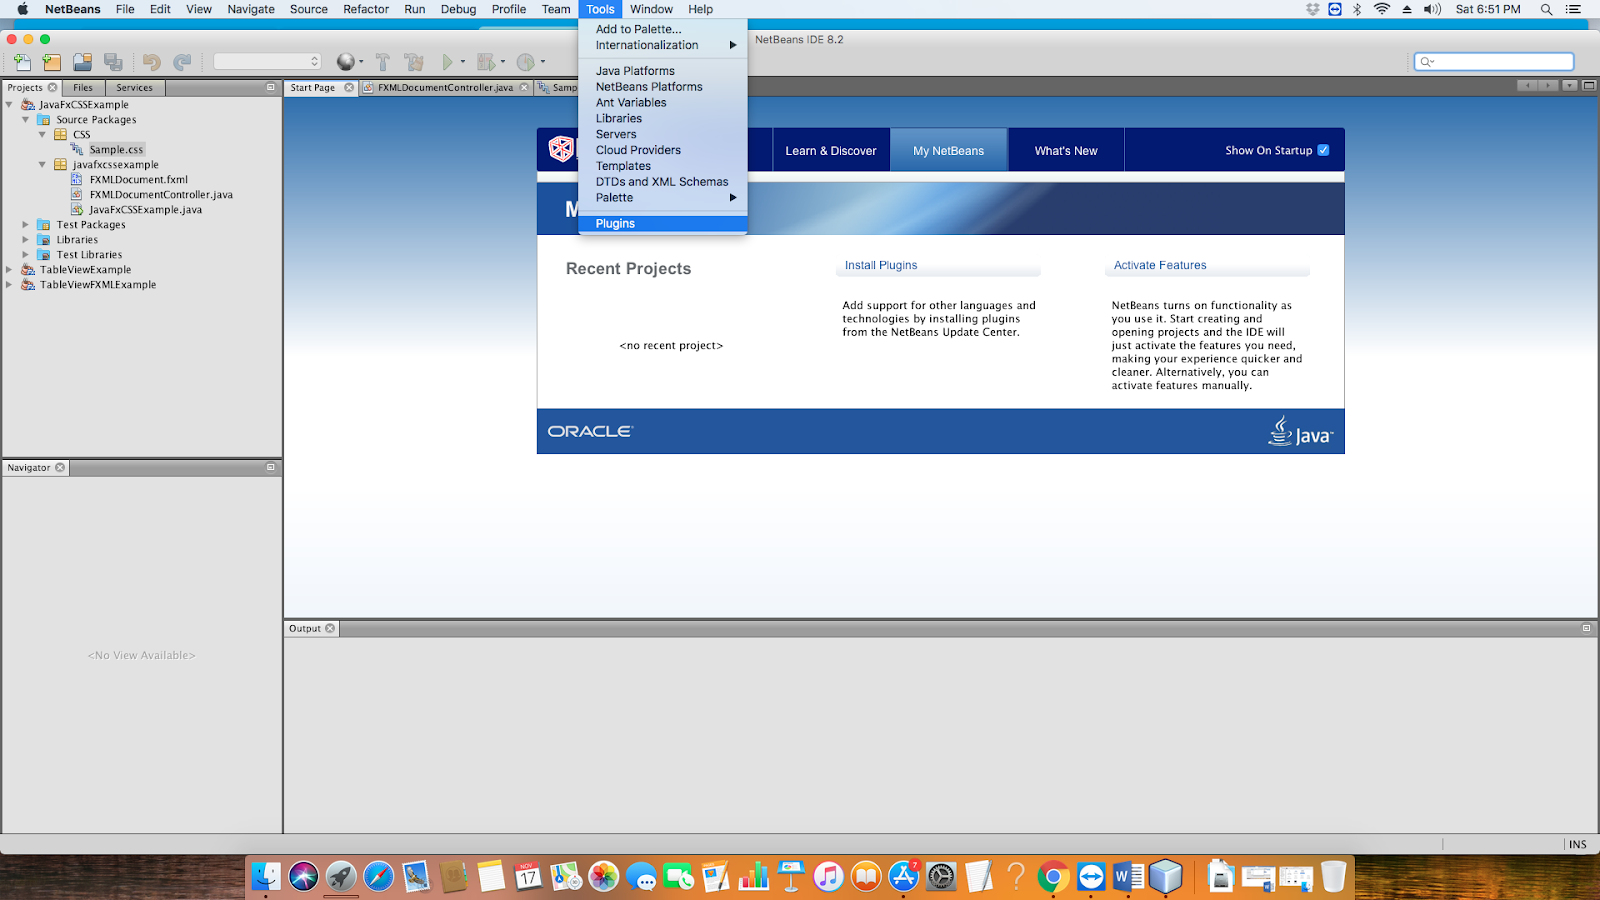
Task: Click the Undo arrow in the toolbar
Action: click(152, 62)
